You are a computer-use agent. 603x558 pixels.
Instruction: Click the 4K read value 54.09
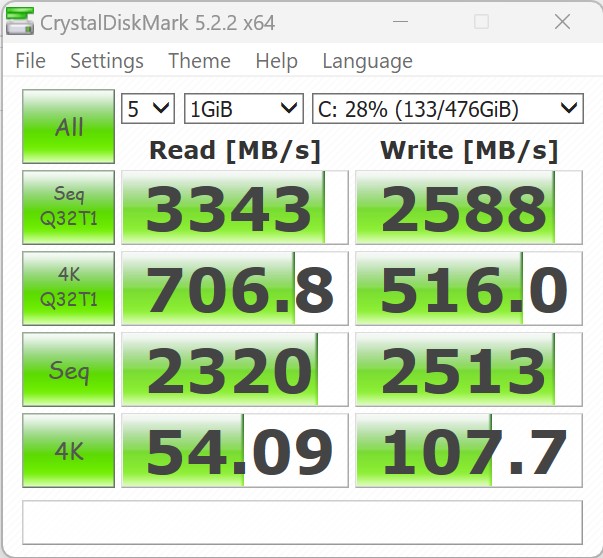click(x=235, y=451)
